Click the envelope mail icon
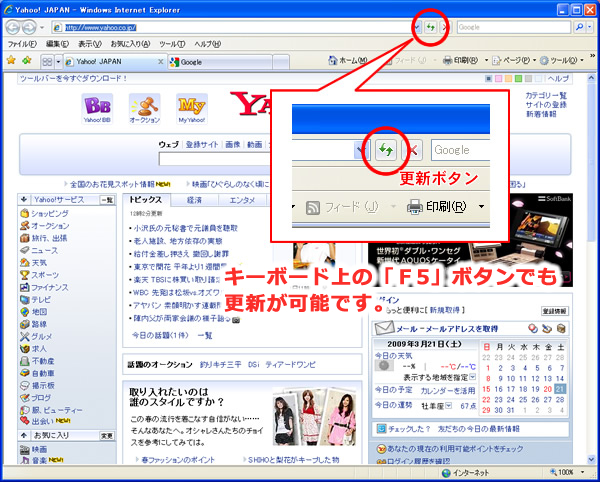This screenshot has width=600, height=482. point(384,328)
